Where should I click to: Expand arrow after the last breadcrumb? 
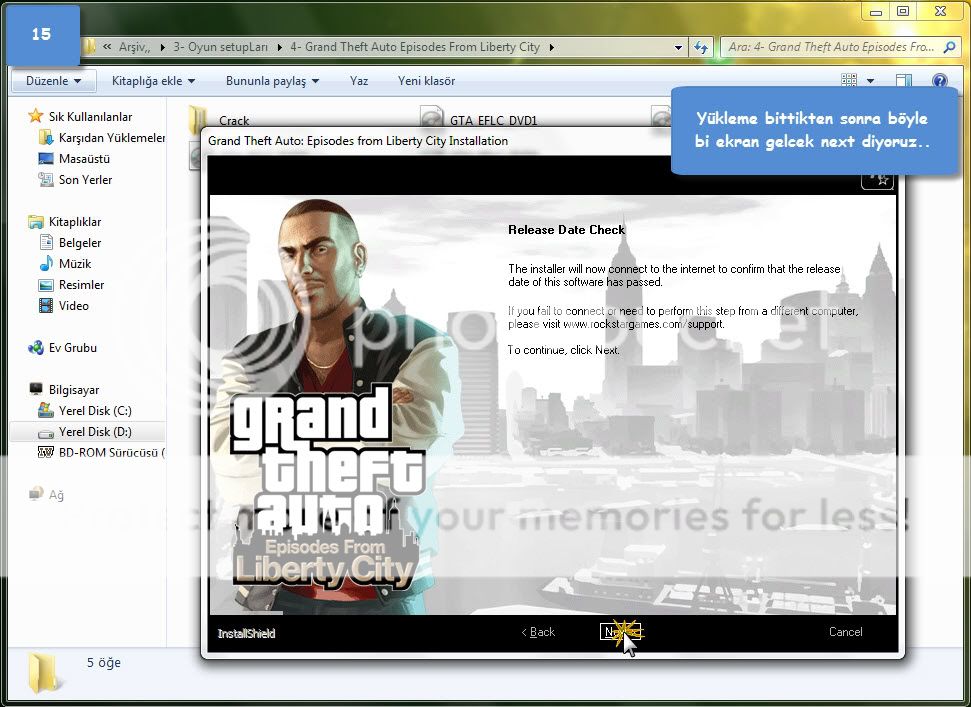(551, 47)
